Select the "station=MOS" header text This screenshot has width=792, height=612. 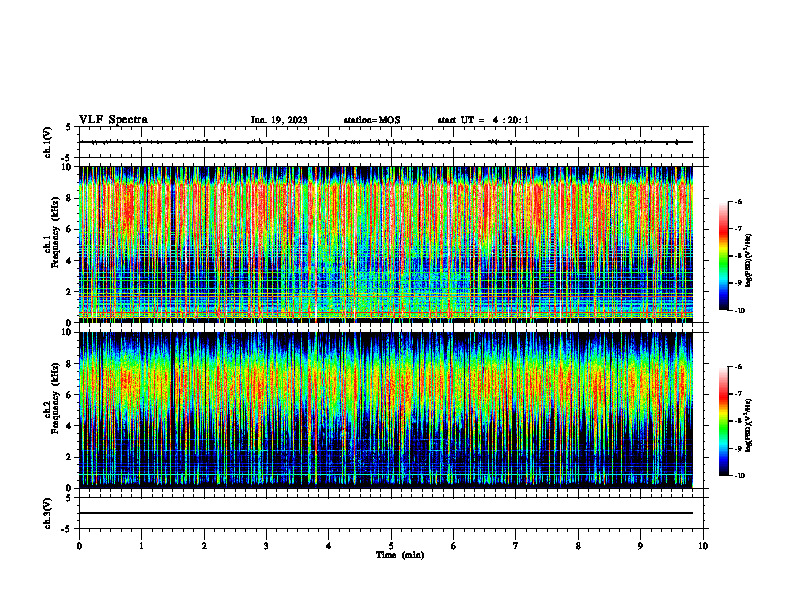coord(372,120)
